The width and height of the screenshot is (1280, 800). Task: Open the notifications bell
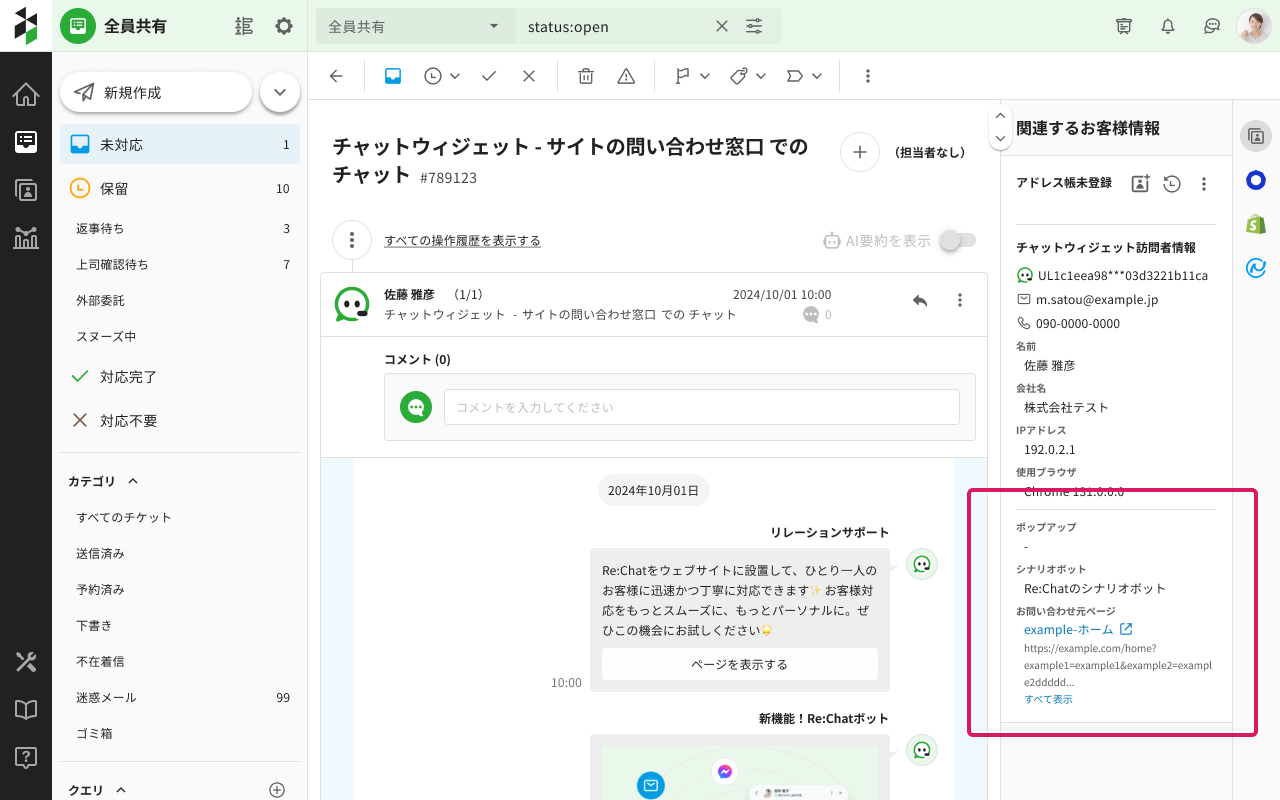pyautogui.click(x=1167, y=26)
